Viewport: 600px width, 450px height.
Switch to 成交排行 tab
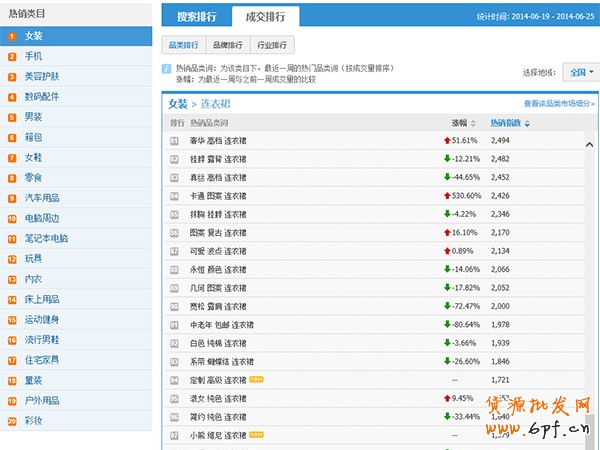coord(266,16)
